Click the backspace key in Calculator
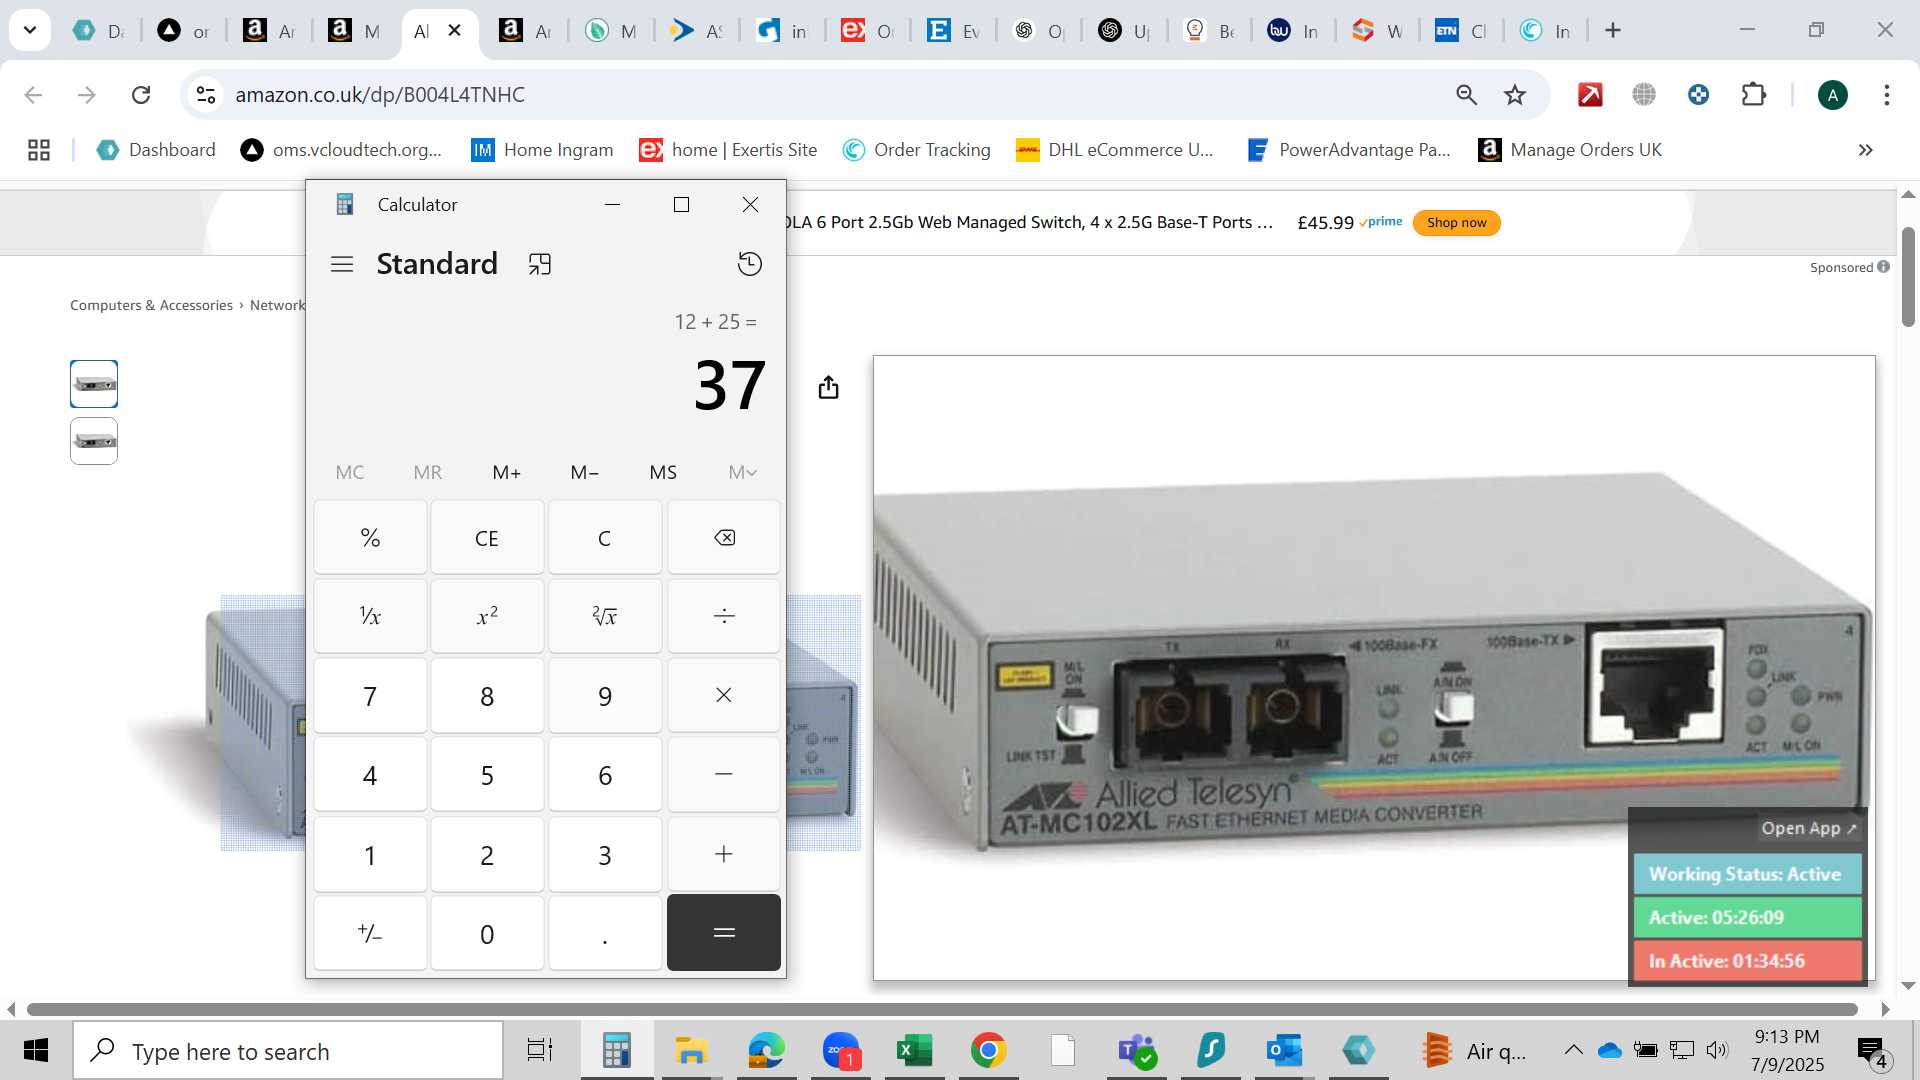Screen dimensions: 1920x1080 tap(724, 538)
